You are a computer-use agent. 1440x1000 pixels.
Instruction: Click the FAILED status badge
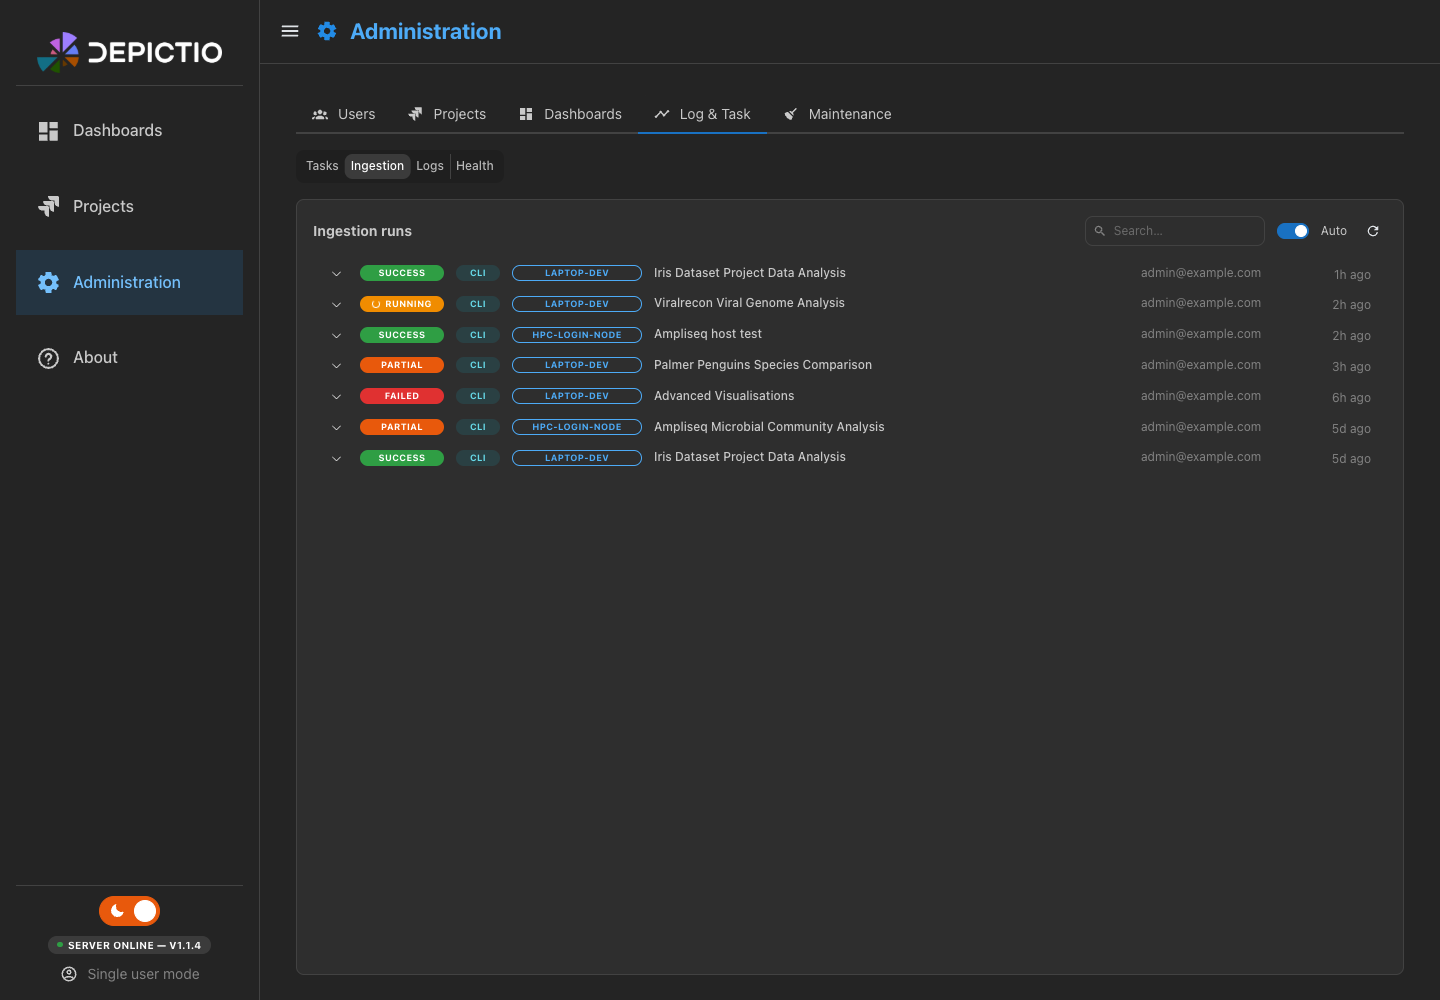coord(402,396)
